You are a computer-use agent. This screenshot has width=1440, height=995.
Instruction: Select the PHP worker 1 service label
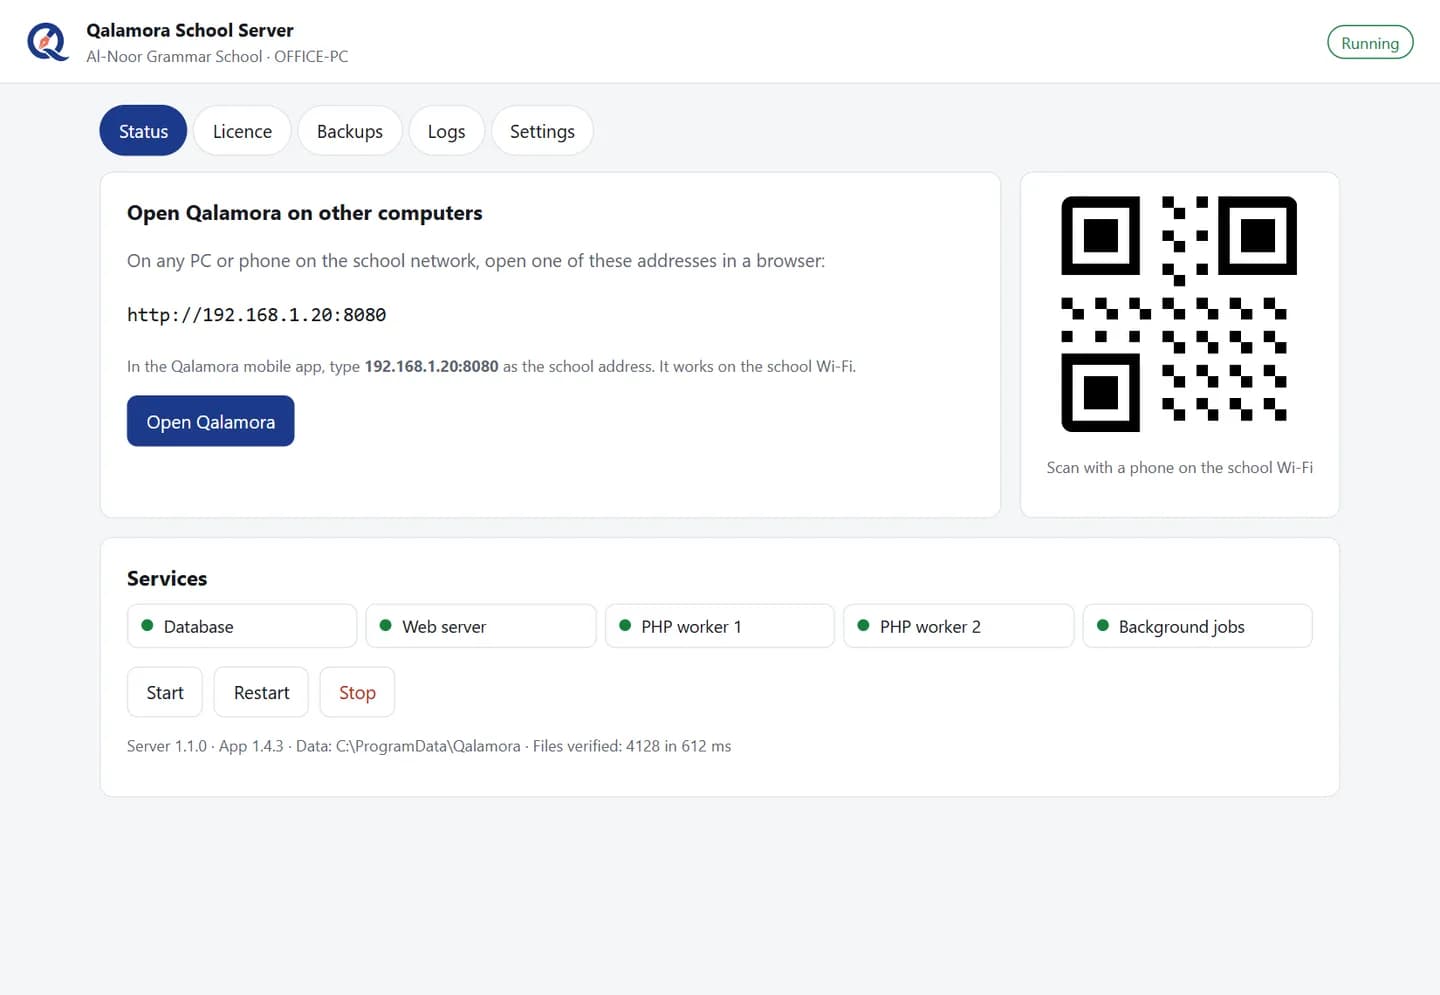pyautogui.click(x=691, y=627)
